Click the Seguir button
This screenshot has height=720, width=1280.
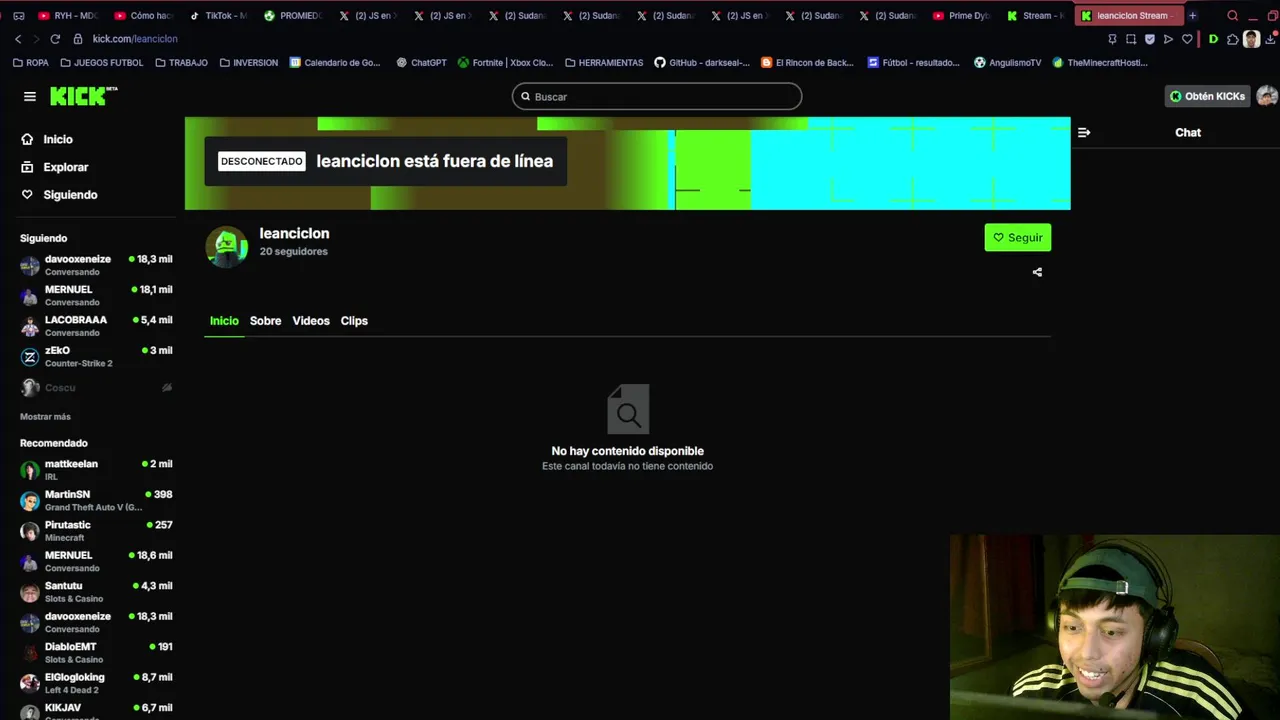point(1017,237)
